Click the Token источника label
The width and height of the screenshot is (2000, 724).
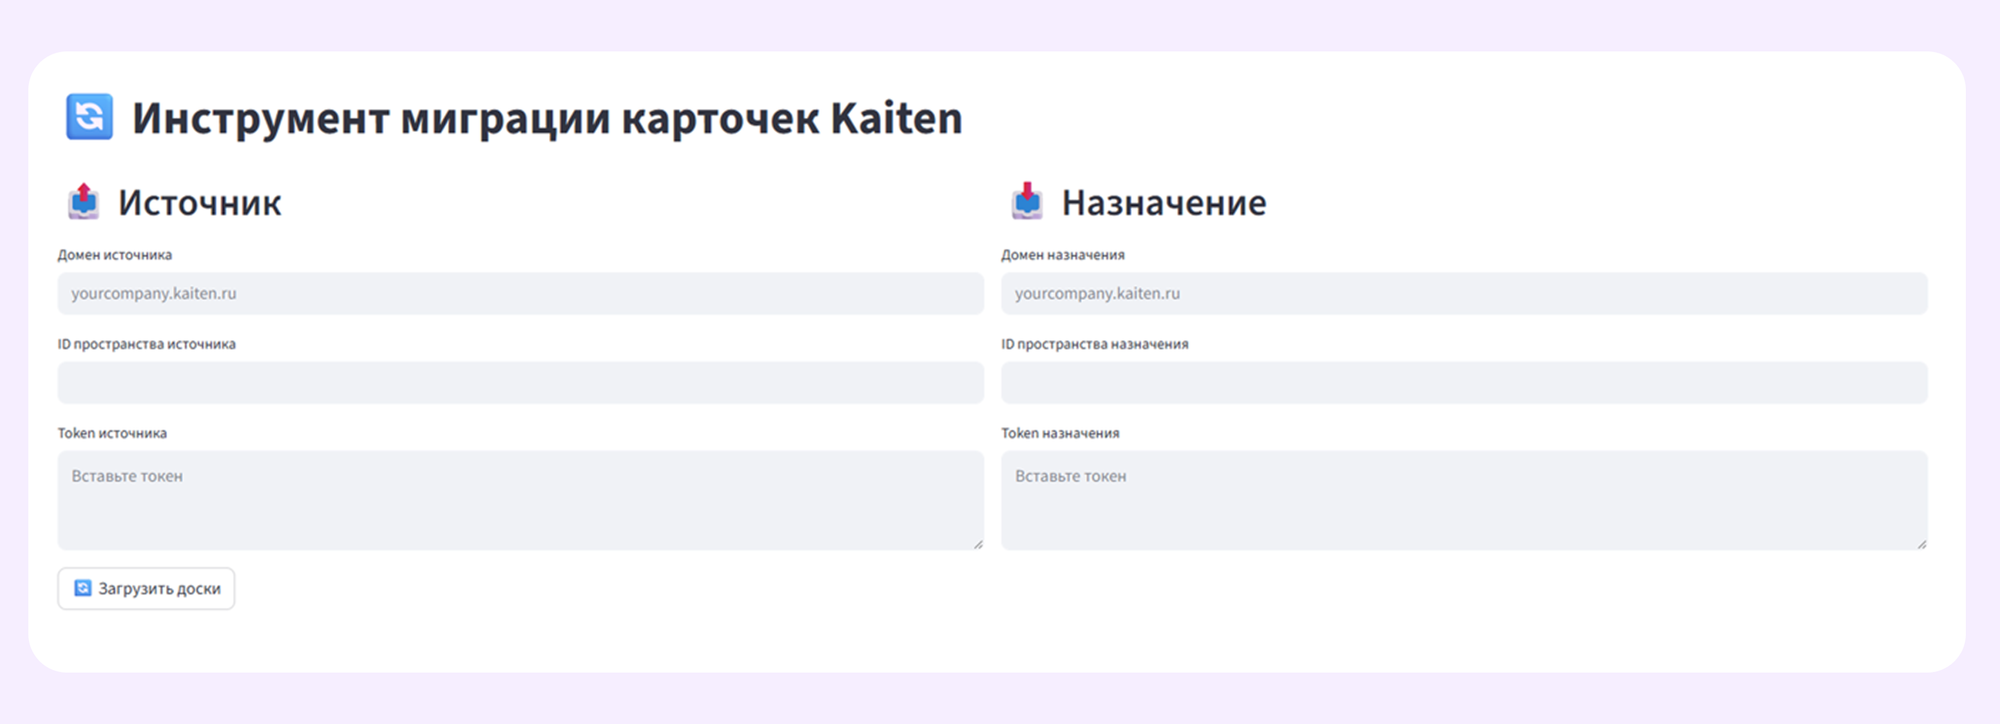coord(112,433)
